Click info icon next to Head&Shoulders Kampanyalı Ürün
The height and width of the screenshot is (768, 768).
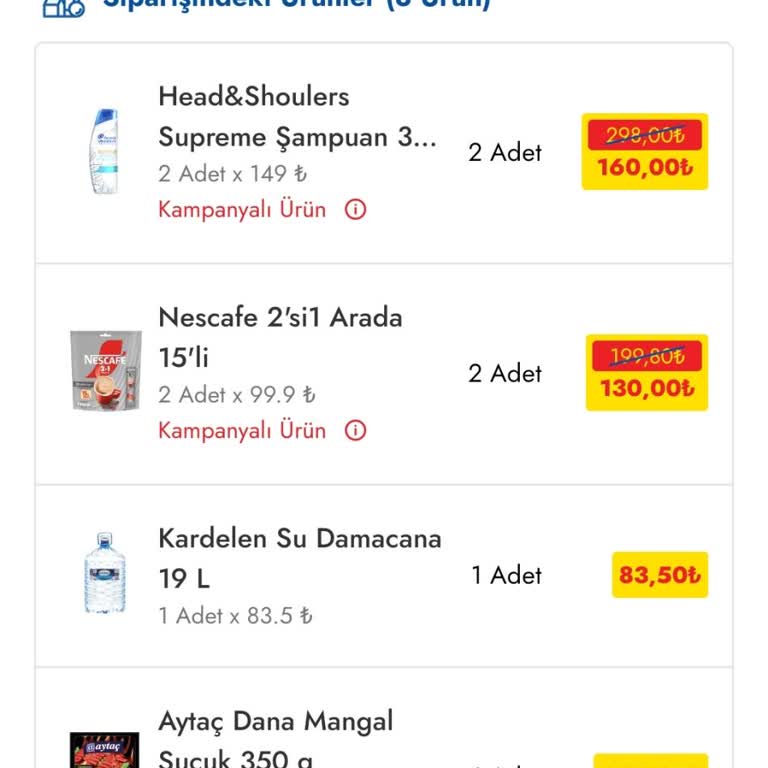[355, 210]
